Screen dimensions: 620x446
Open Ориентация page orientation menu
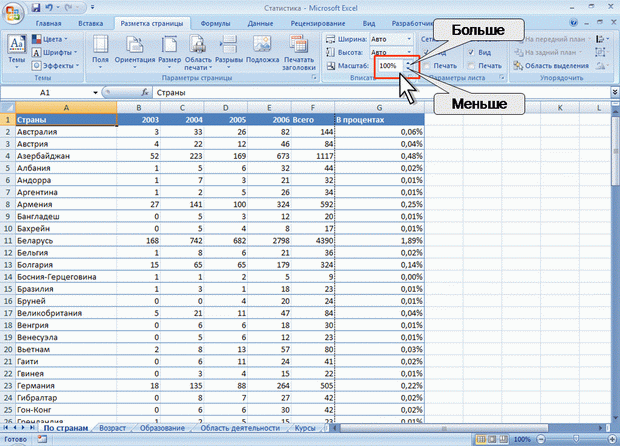135,52
